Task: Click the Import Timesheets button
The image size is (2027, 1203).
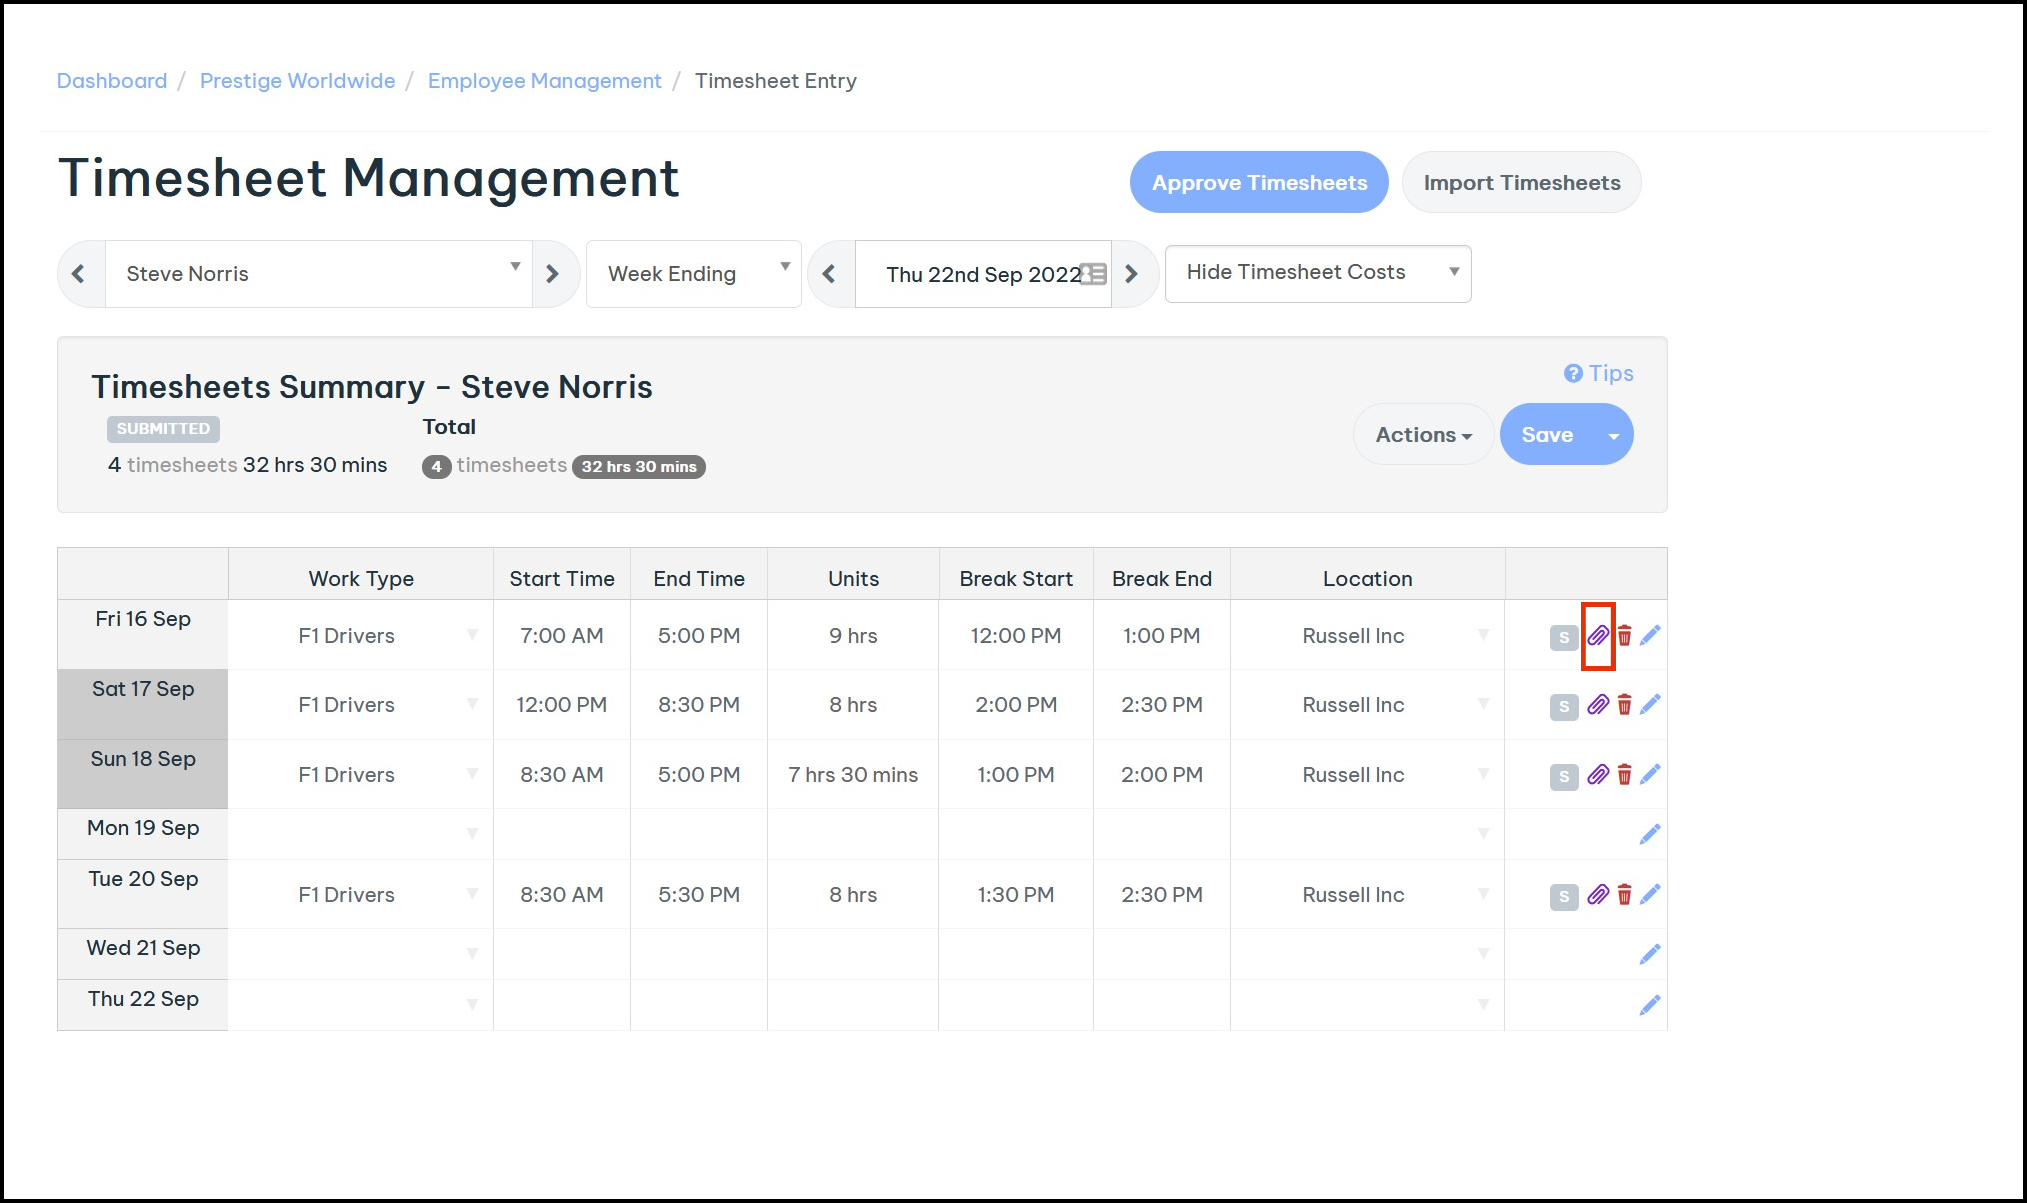Action: (1521, 183)
